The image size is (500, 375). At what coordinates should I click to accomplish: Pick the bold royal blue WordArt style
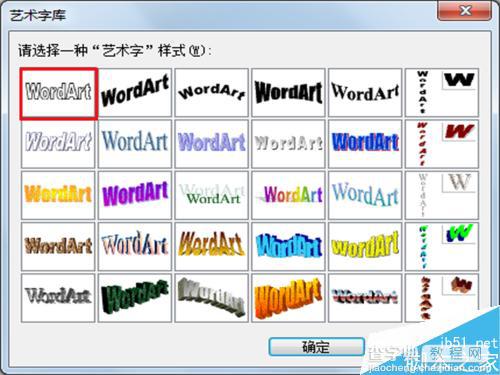pos(365,144)
